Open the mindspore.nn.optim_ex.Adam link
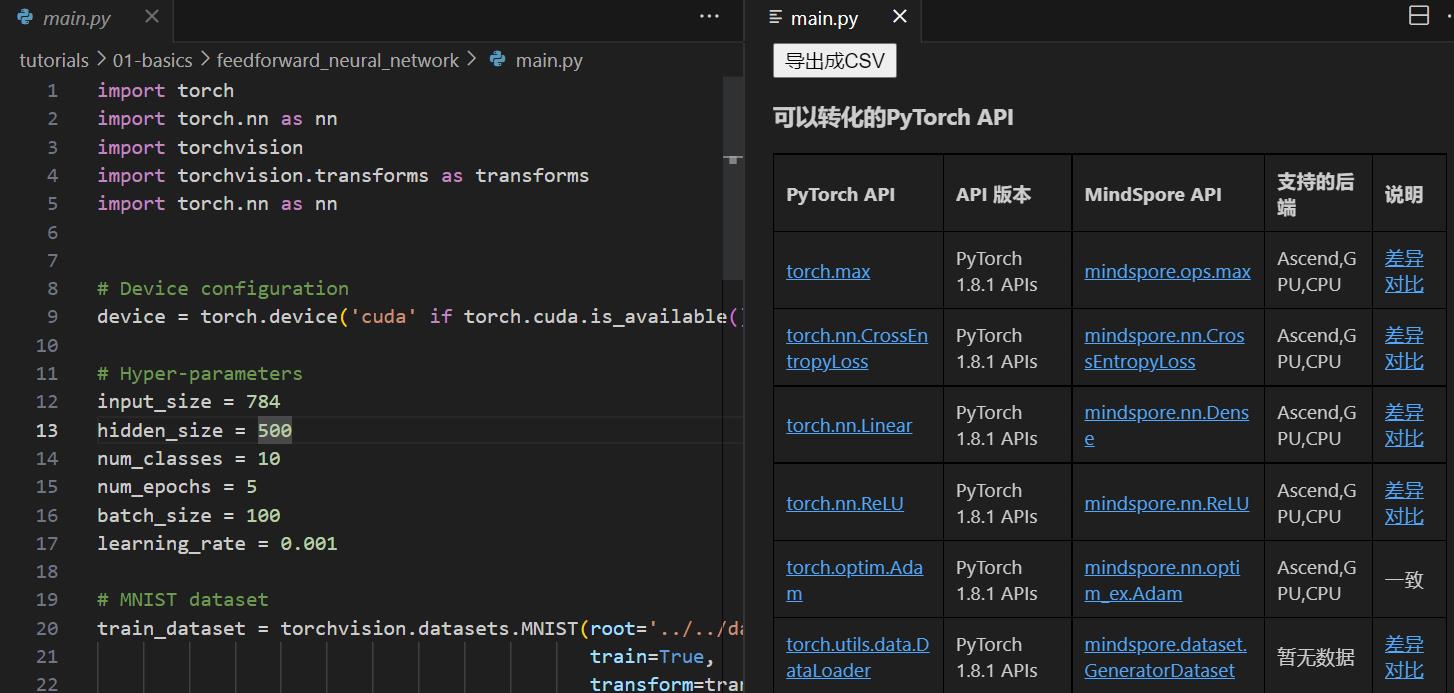 [1162, 580]
